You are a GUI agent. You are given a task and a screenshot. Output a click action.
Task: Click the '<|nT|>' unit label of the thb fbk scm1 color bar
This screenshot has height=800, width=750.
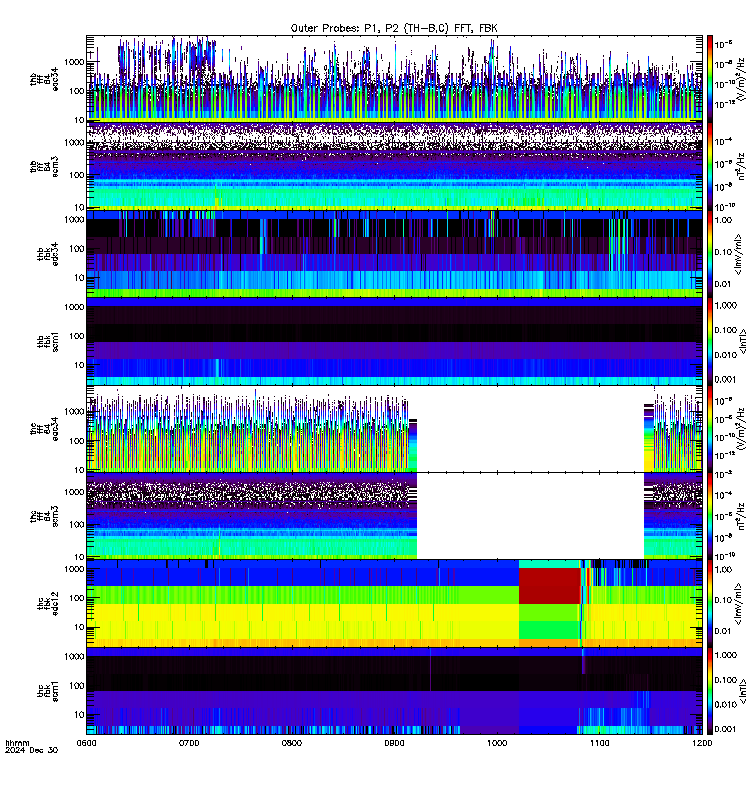743,341
